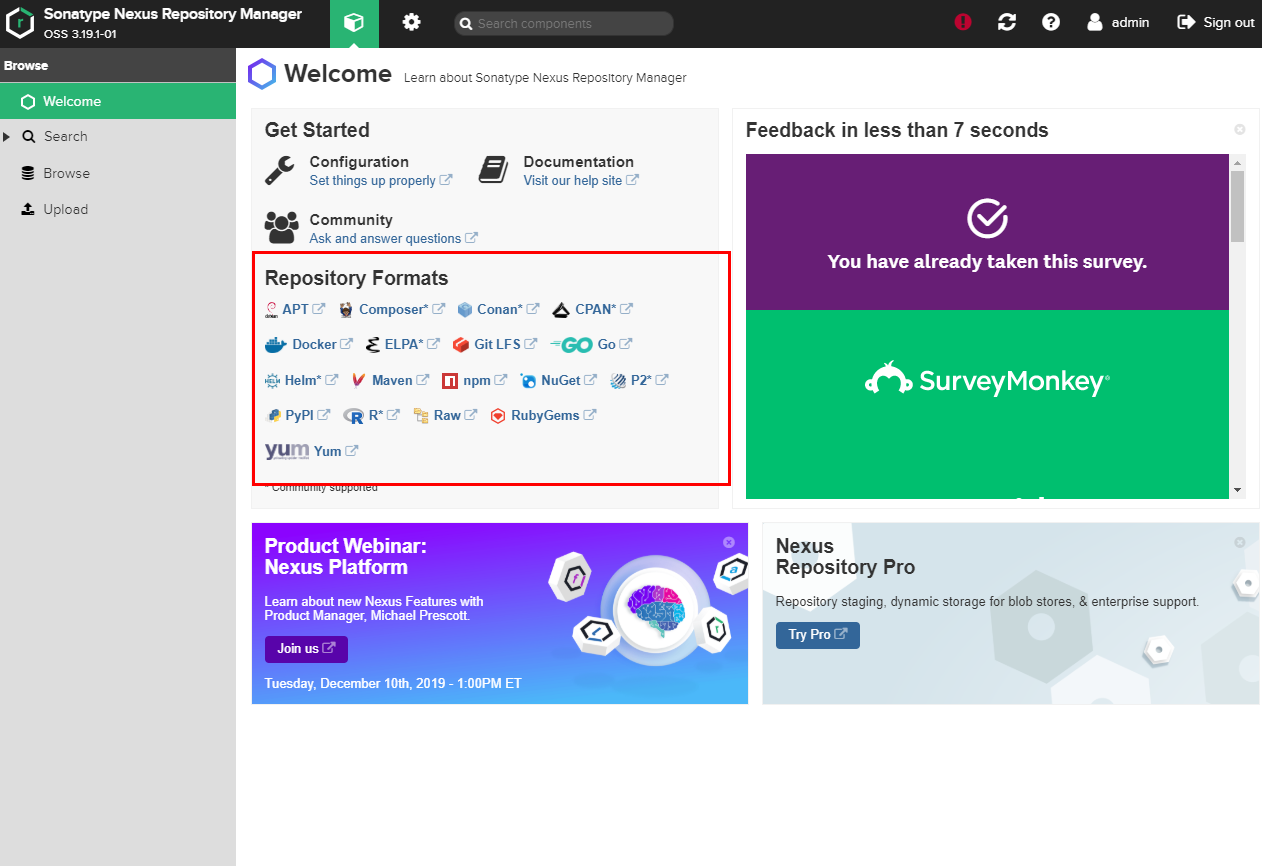Click the Community people icon
1262x866 pixels.
coord(281,228)
